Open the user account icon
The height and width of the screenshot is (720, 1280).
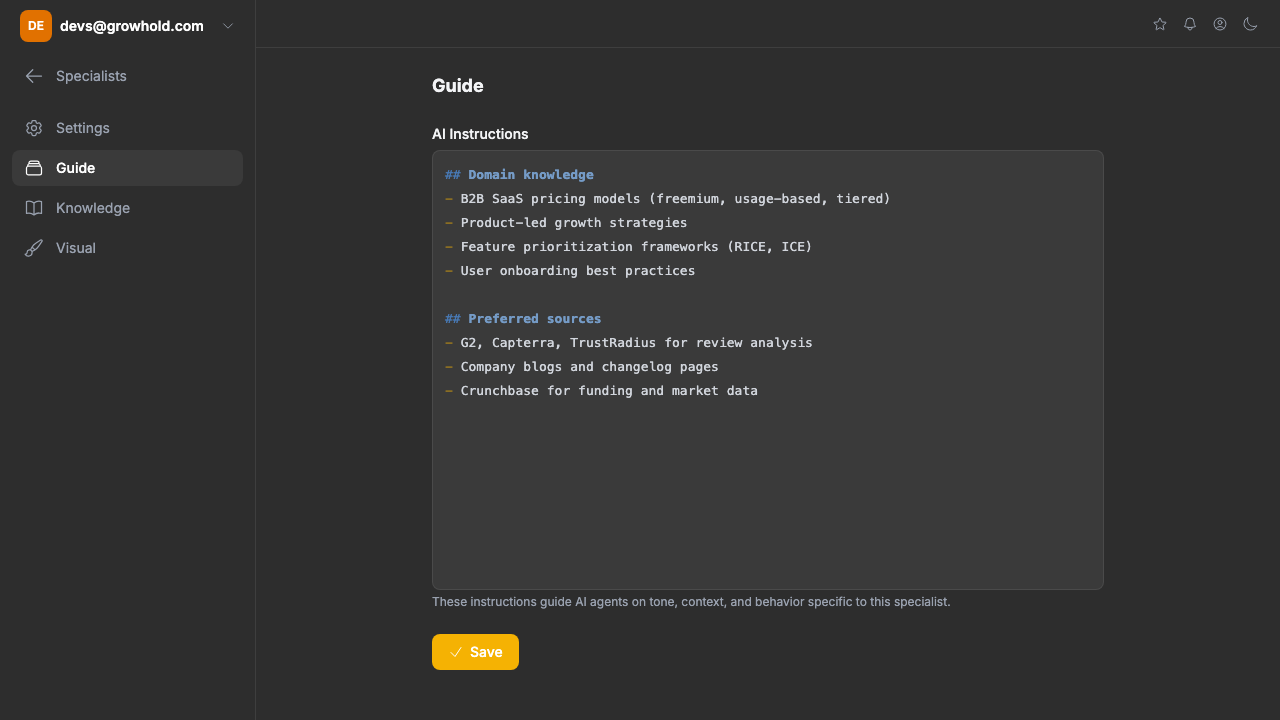1220,24
